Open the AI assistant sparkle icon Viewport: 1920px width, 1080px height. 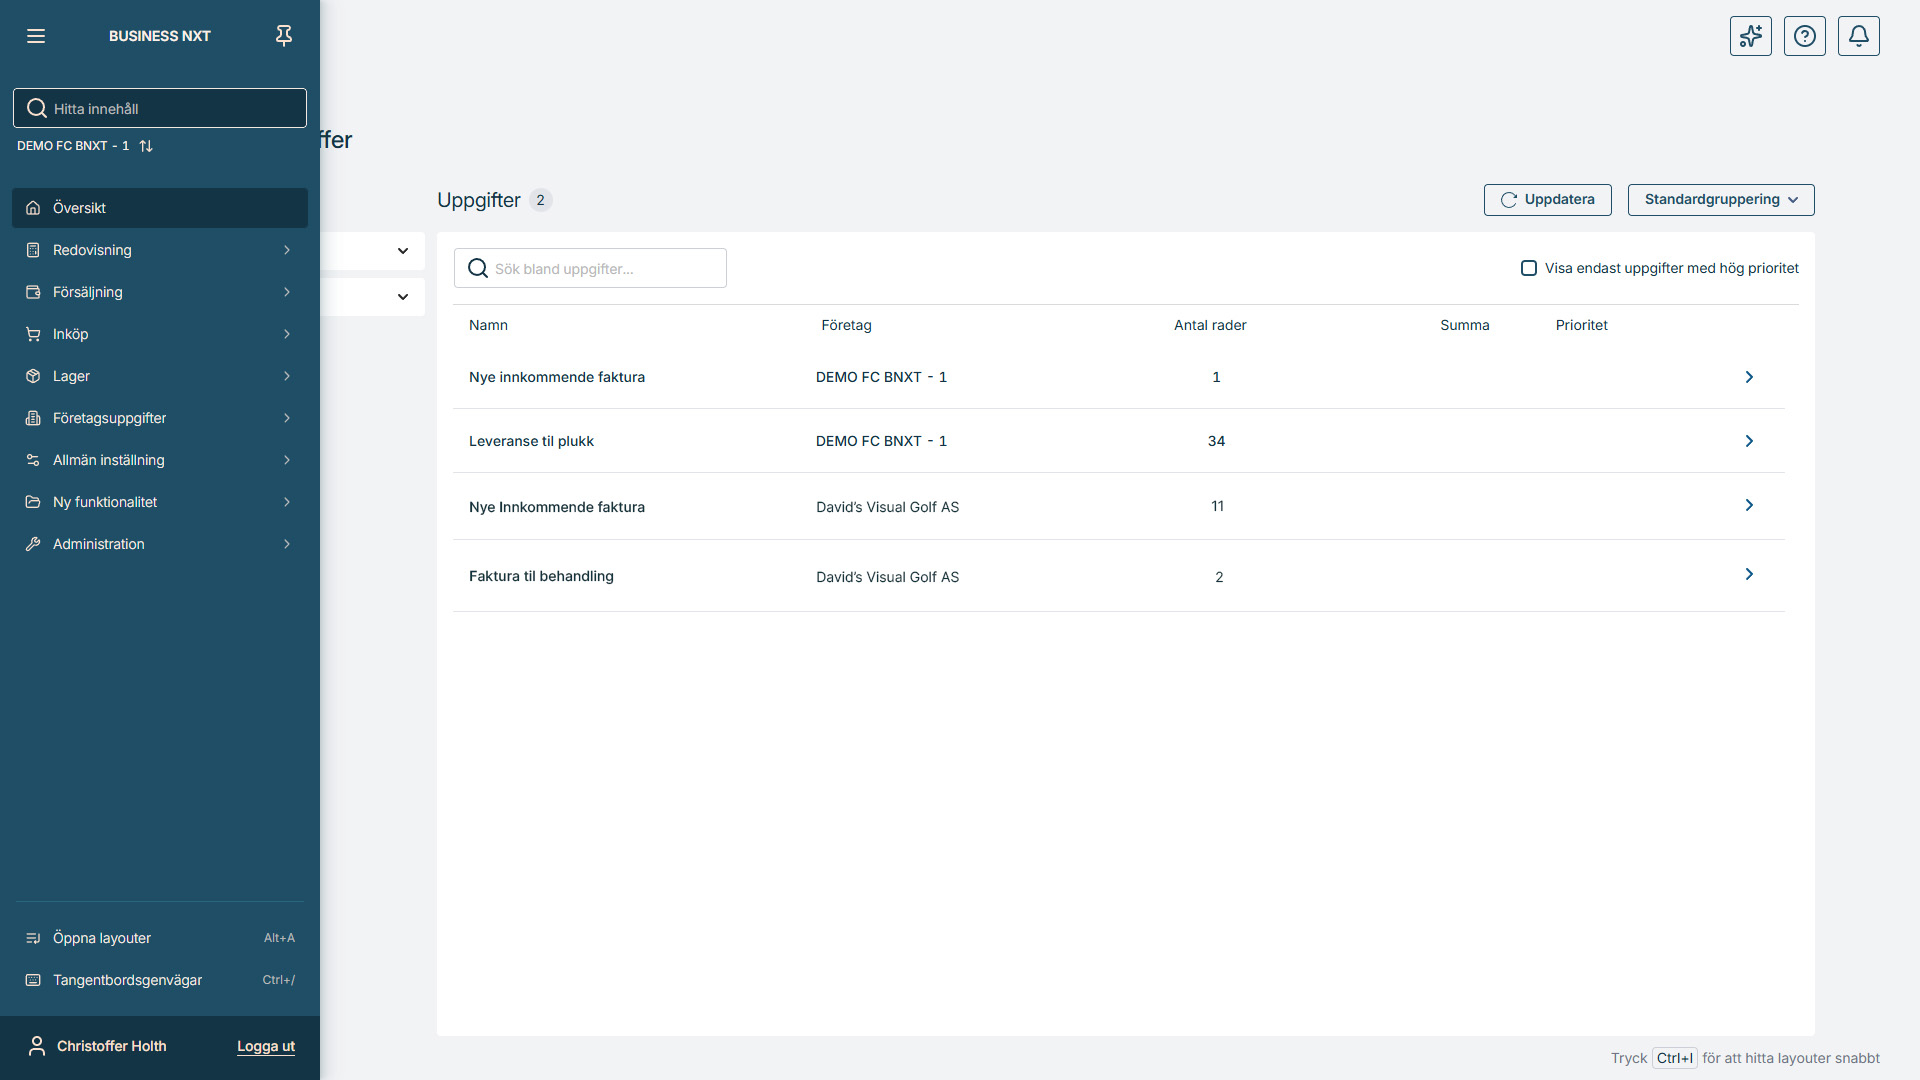pyautogui.click(x=1750, y=36)
